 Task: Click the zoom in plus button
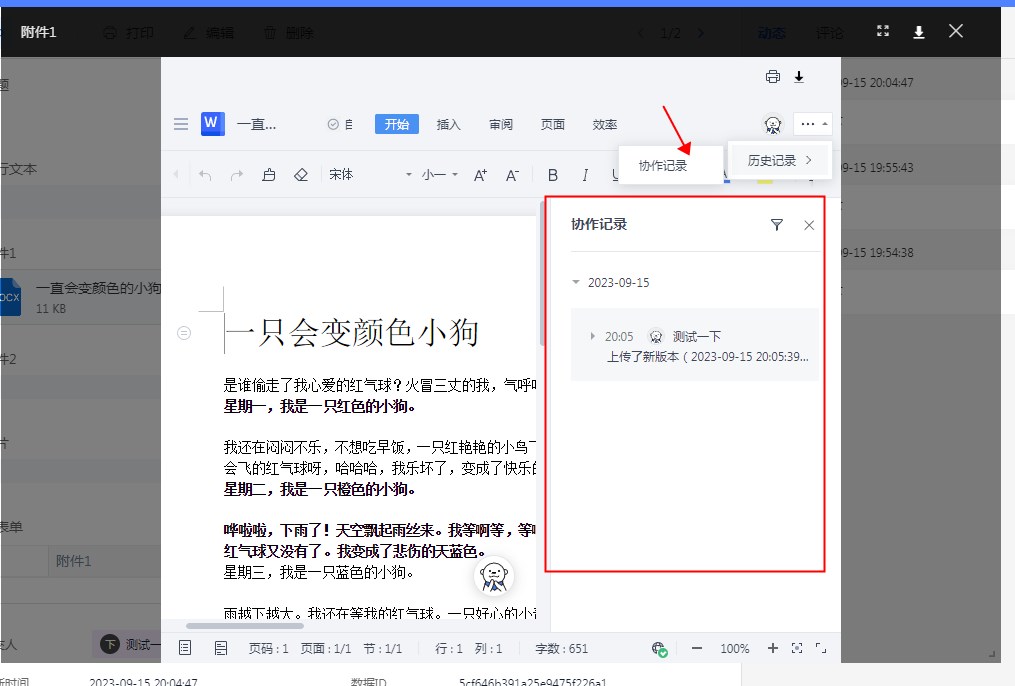(x=772, y=648)
